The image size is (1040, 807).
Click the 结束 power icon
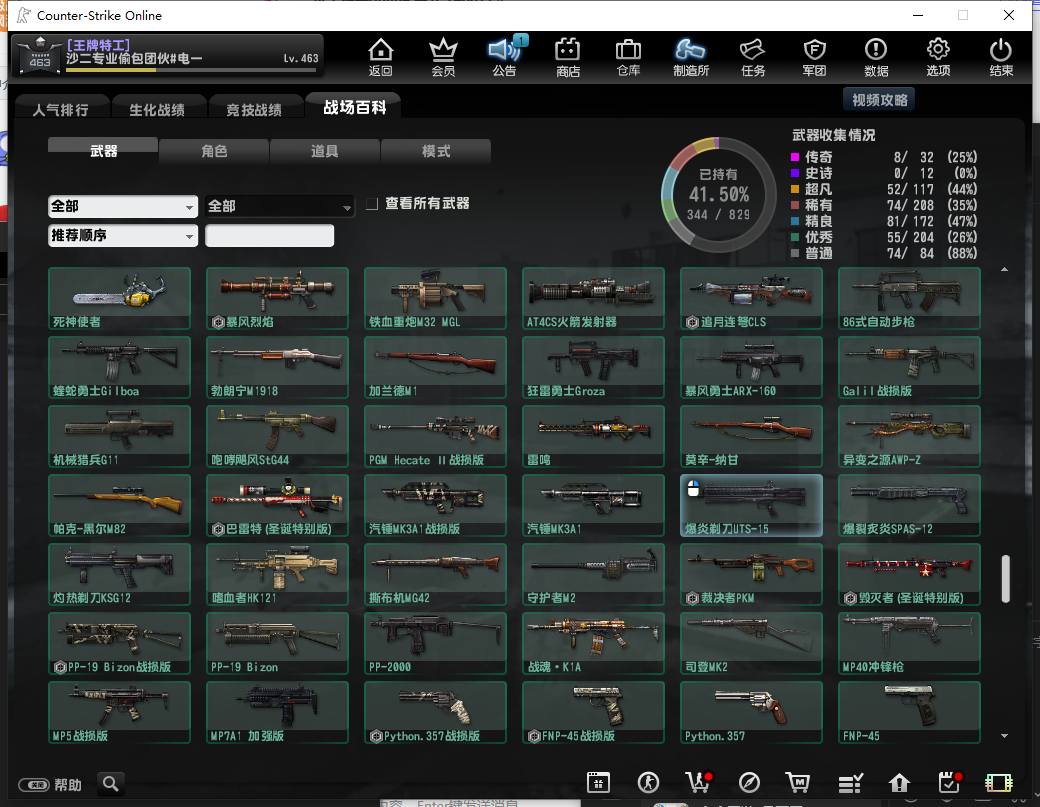tap(1000, 56)
